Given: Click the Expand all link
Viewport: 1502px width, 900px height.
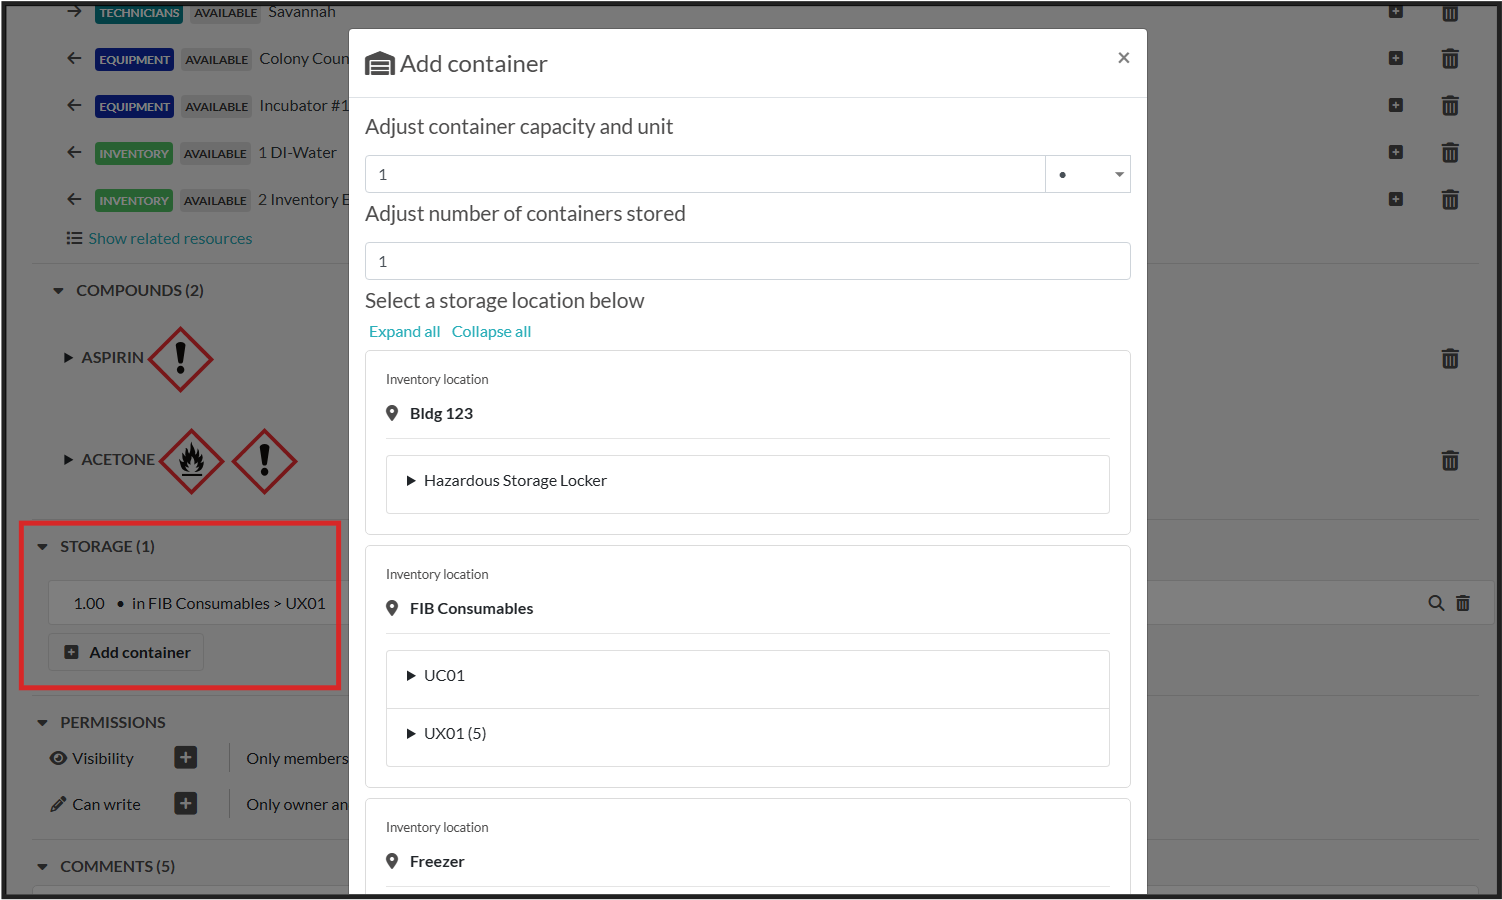Looking at the screenshot, I should 404,332.
